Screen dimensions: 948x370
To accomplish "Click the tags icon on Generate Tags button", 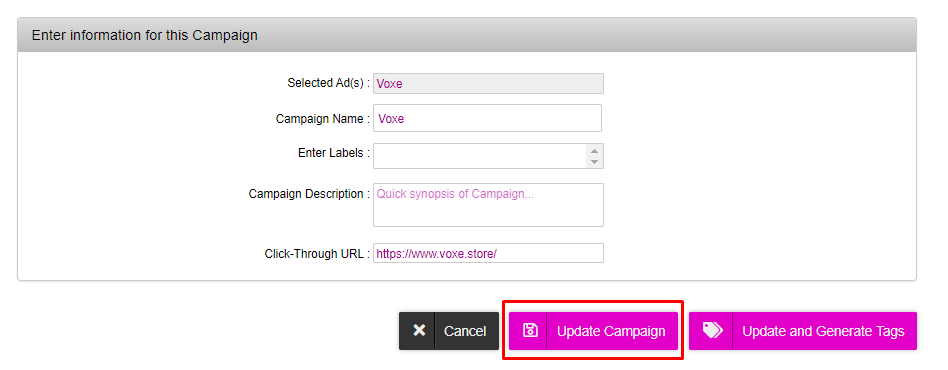I will (712, 329).
